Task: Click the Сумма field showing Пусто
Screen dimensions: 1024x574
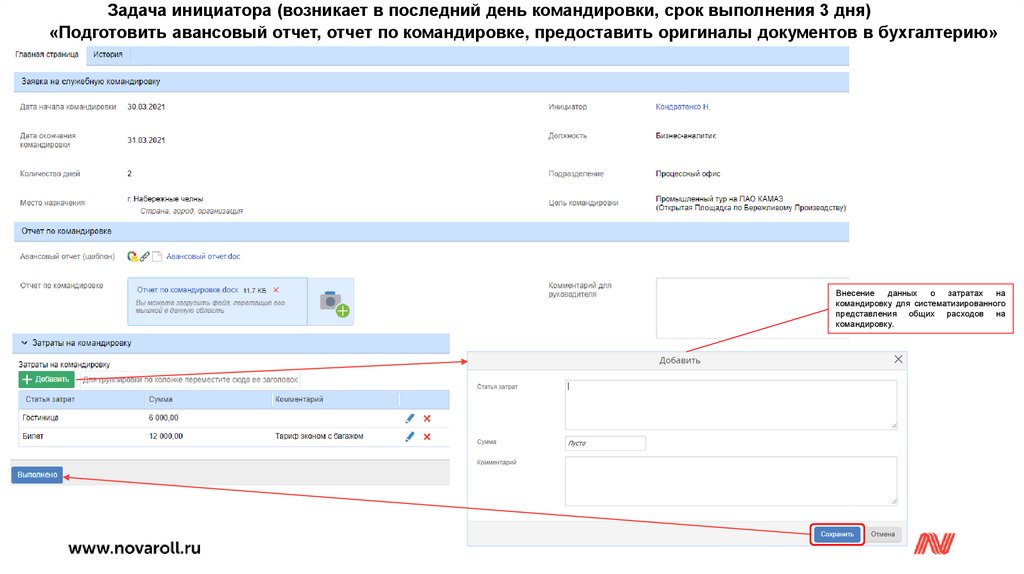Action: coord(605,443)
